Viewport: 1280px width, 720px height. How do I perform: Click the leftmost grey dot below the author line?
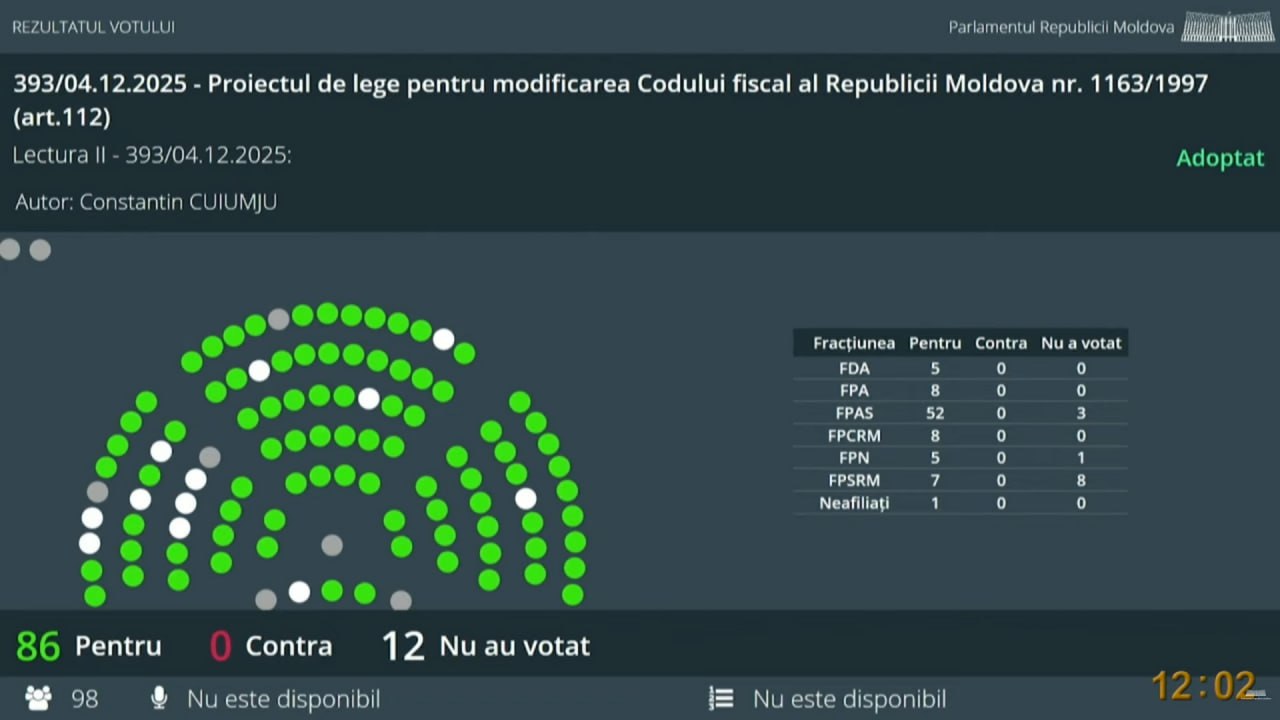pos(10,250)
